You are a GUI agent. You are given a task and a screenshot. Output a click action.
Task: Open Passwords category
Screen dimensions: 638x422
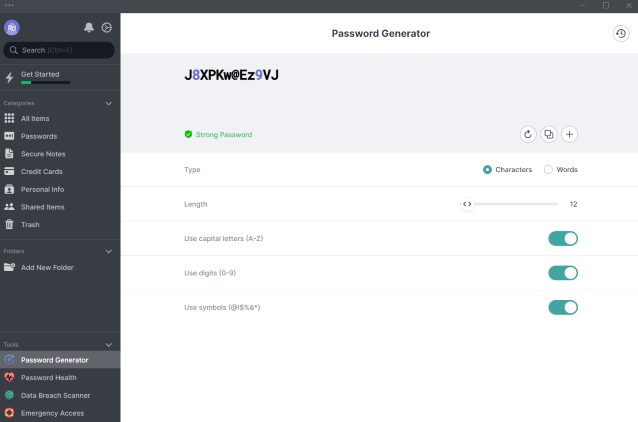point(39,136)
